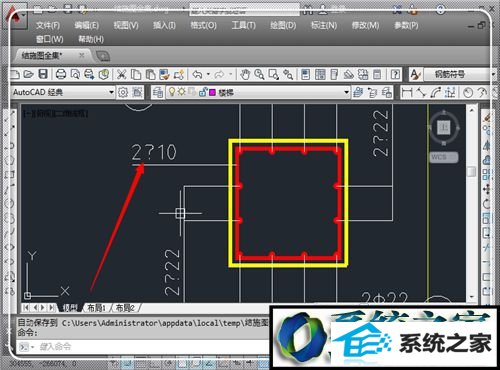
Task: Click the Help question mark icon
Action: tap(395, 74)
